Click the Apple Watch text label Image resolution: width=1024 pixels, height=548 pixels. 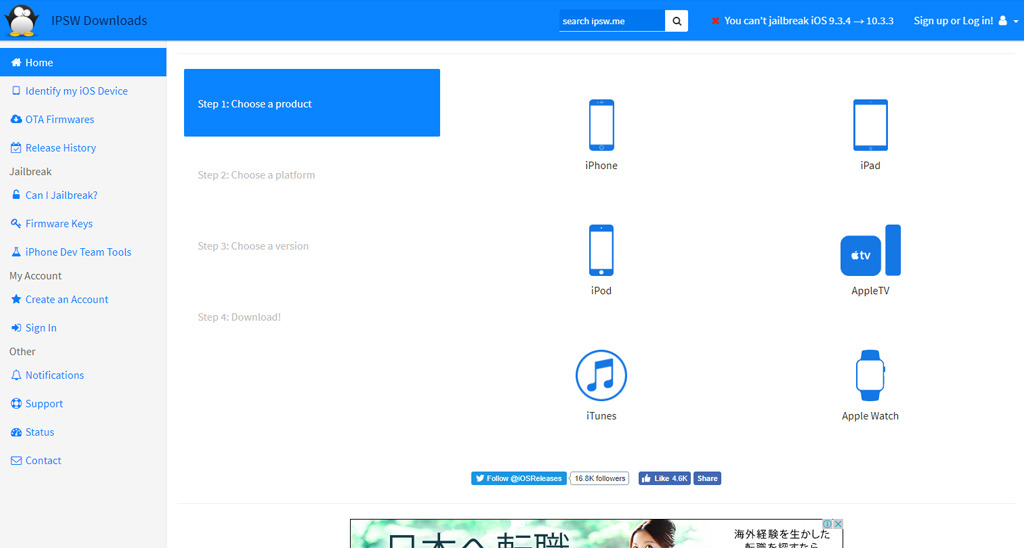click(x=870, y=416)
